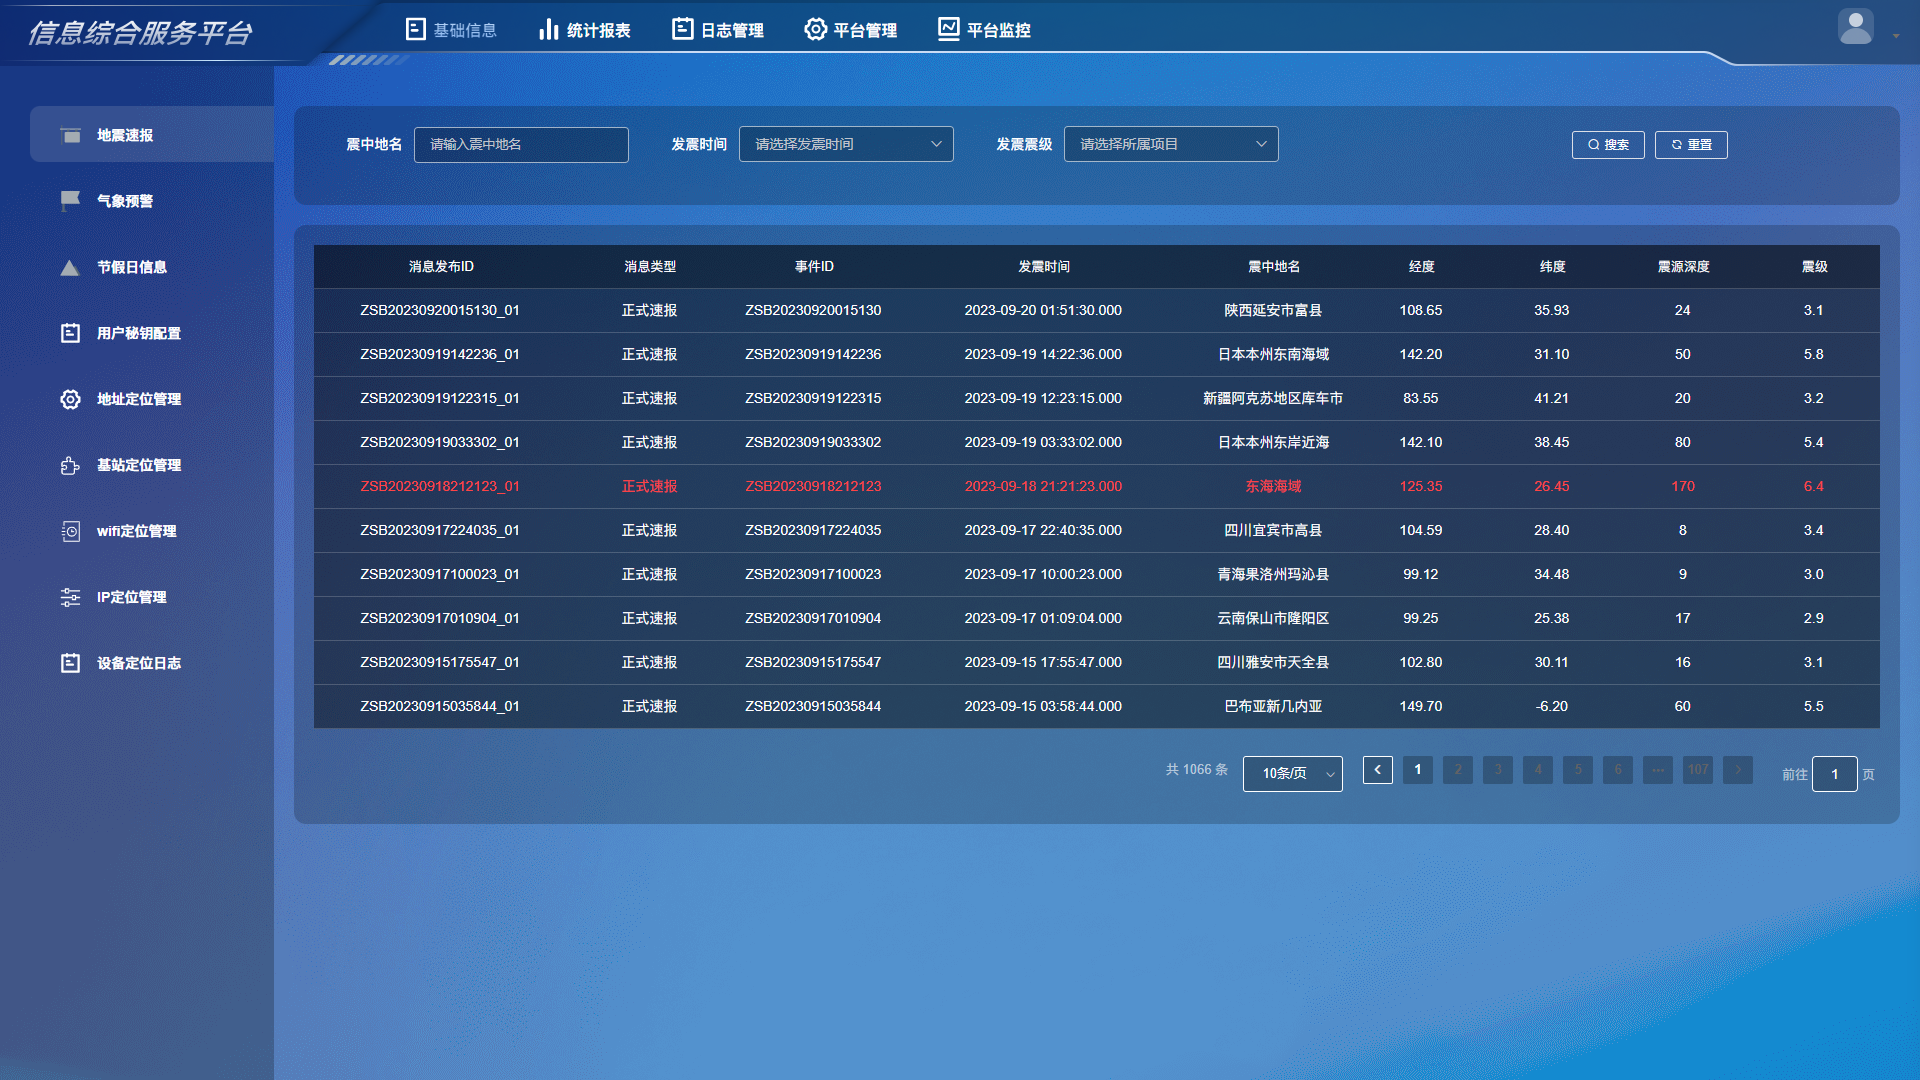Click the 重置 button
Viewport: 1920px width, 1080px height.
[1691, 144]
